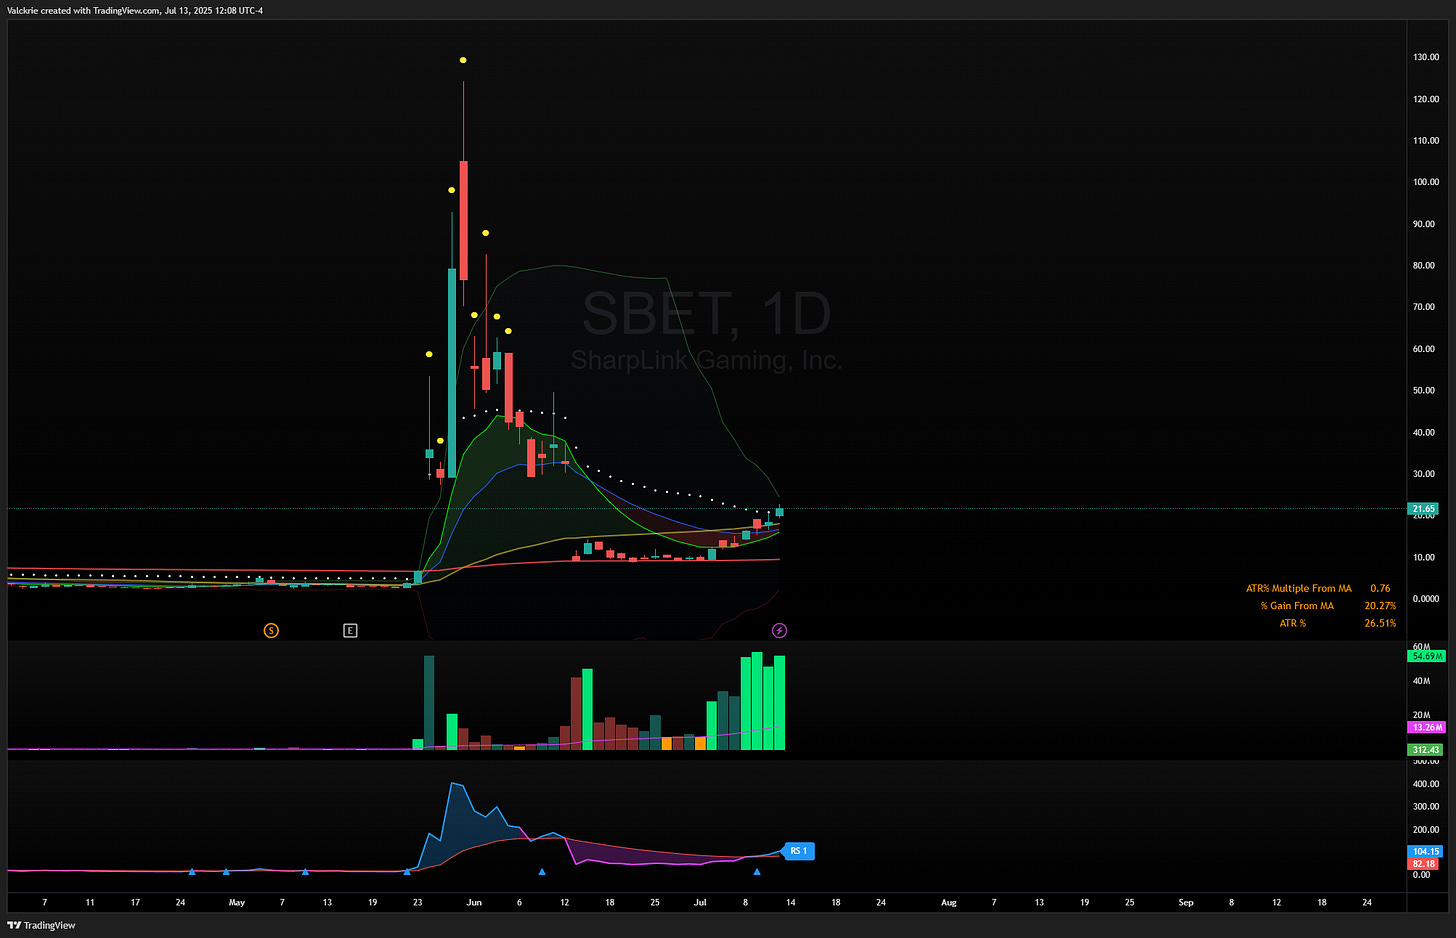Select the red 82.18 RS value label

1423,864
